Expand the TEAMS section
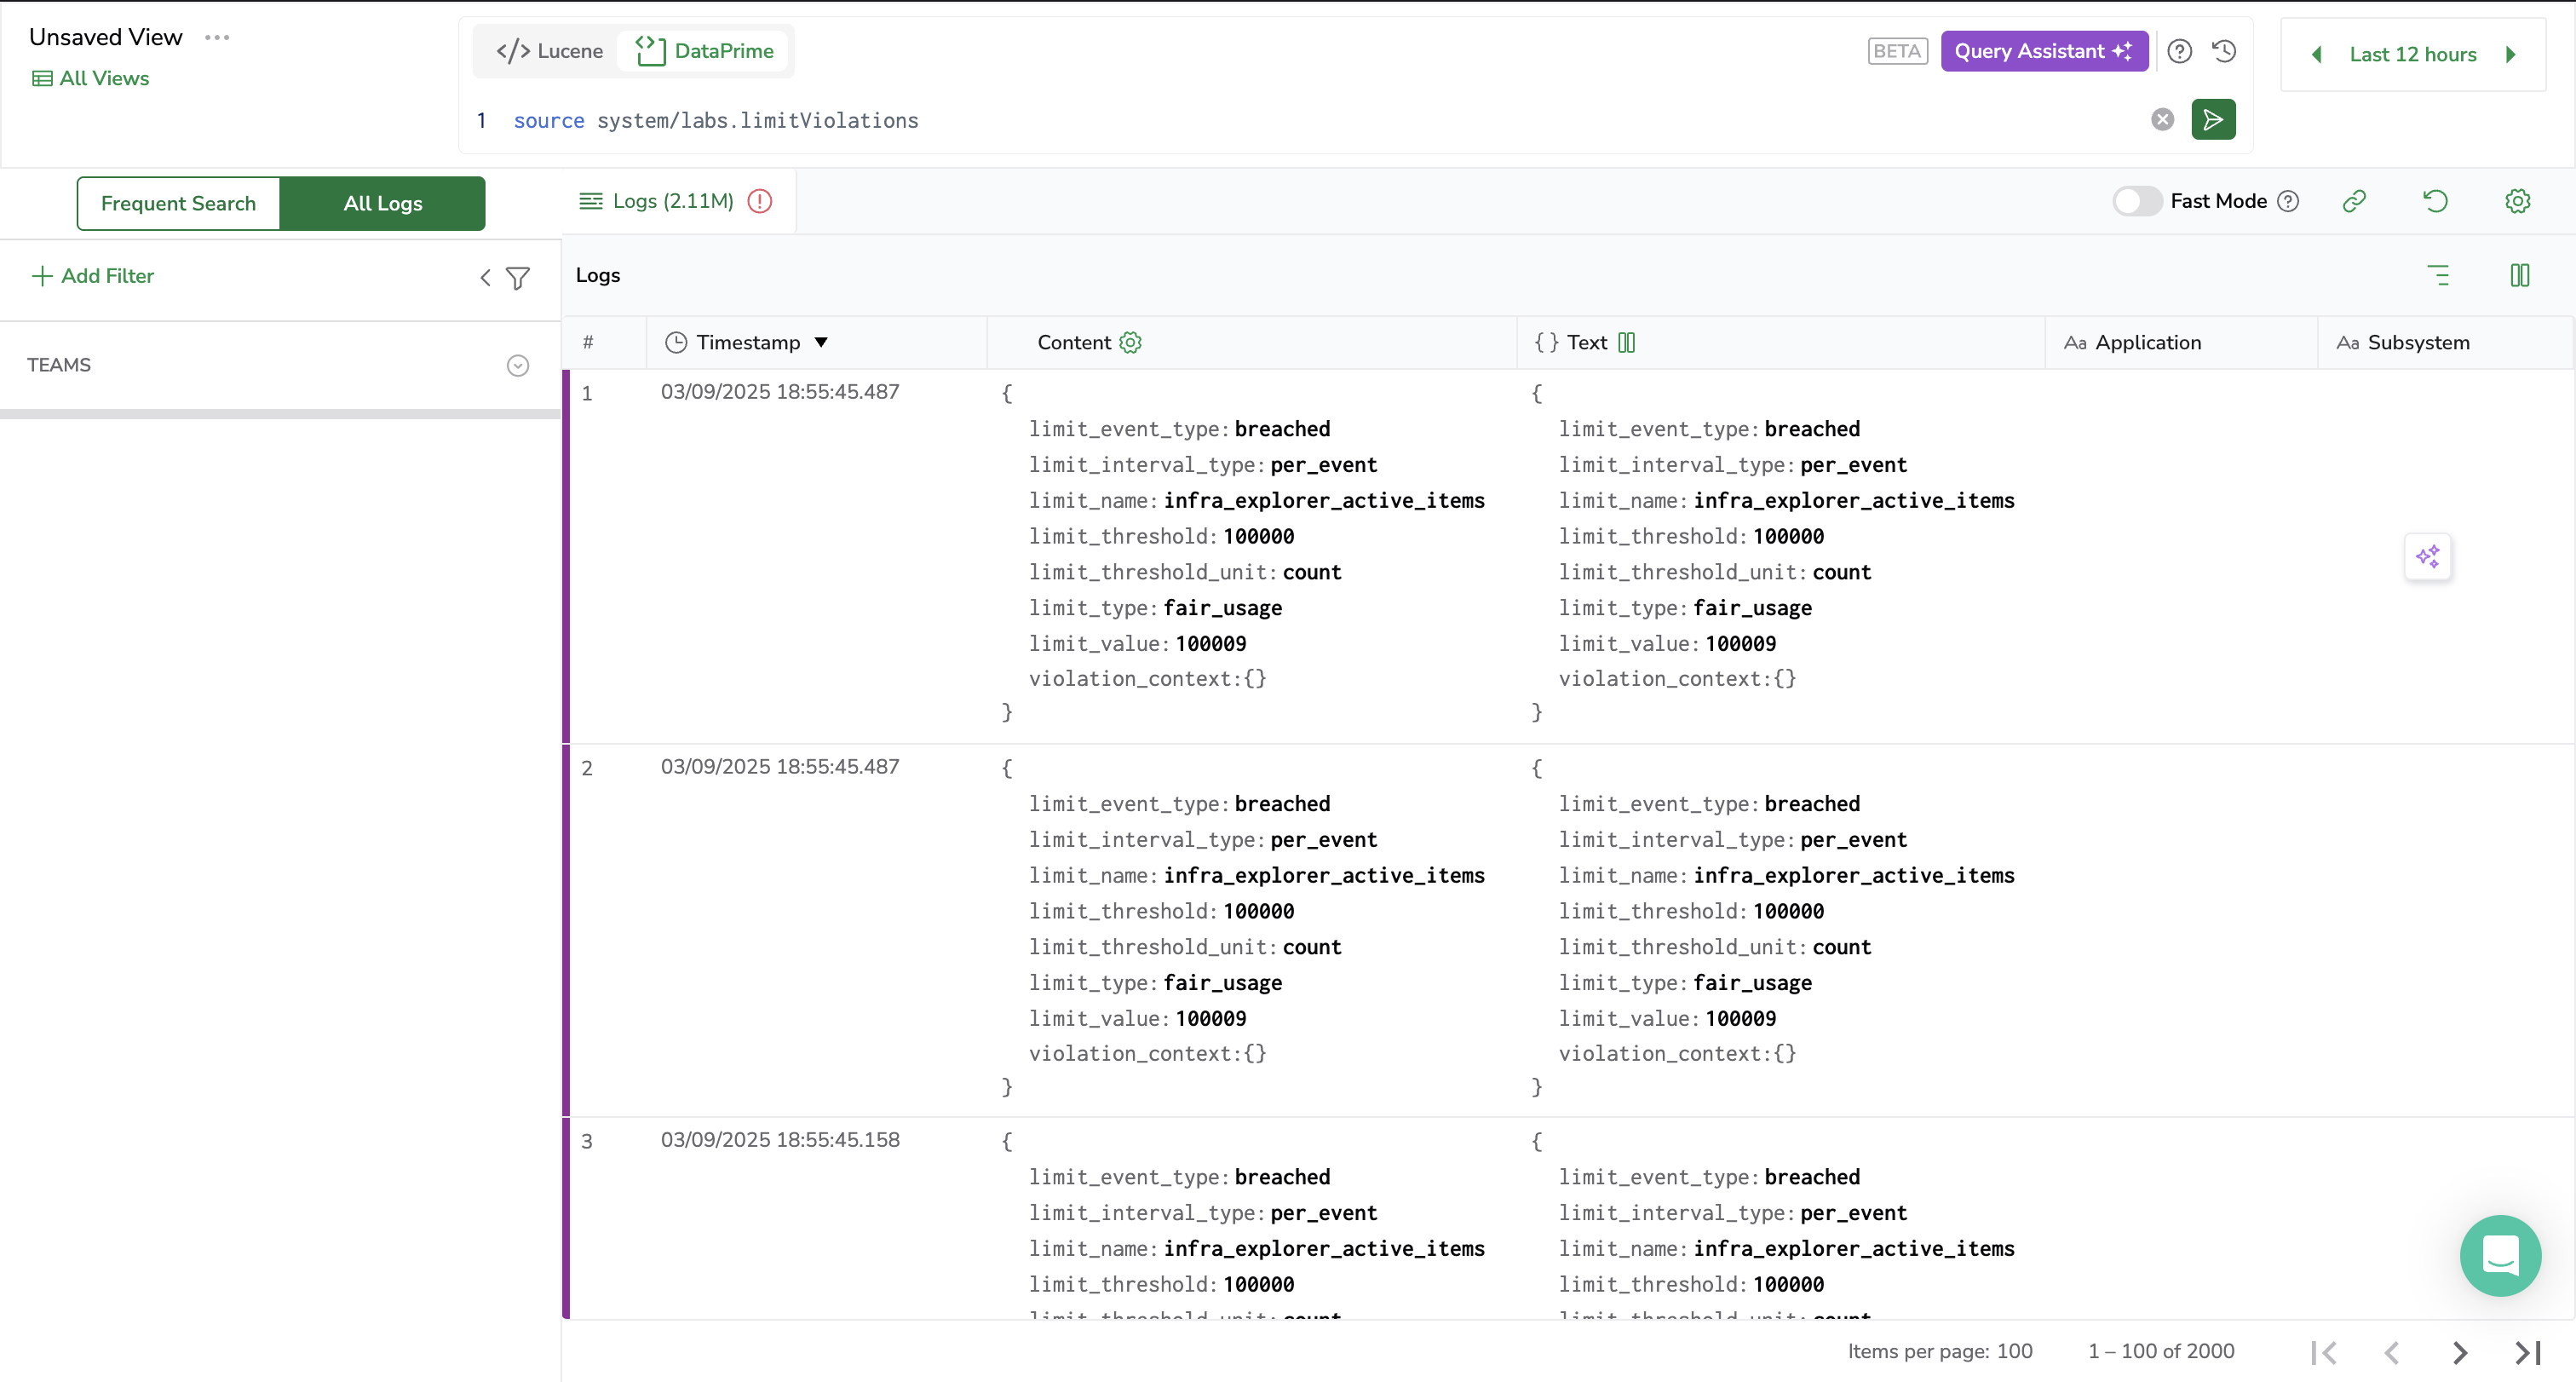Image resolution: width=2576 pixels, height=1382 pixels. pos(517,365)
